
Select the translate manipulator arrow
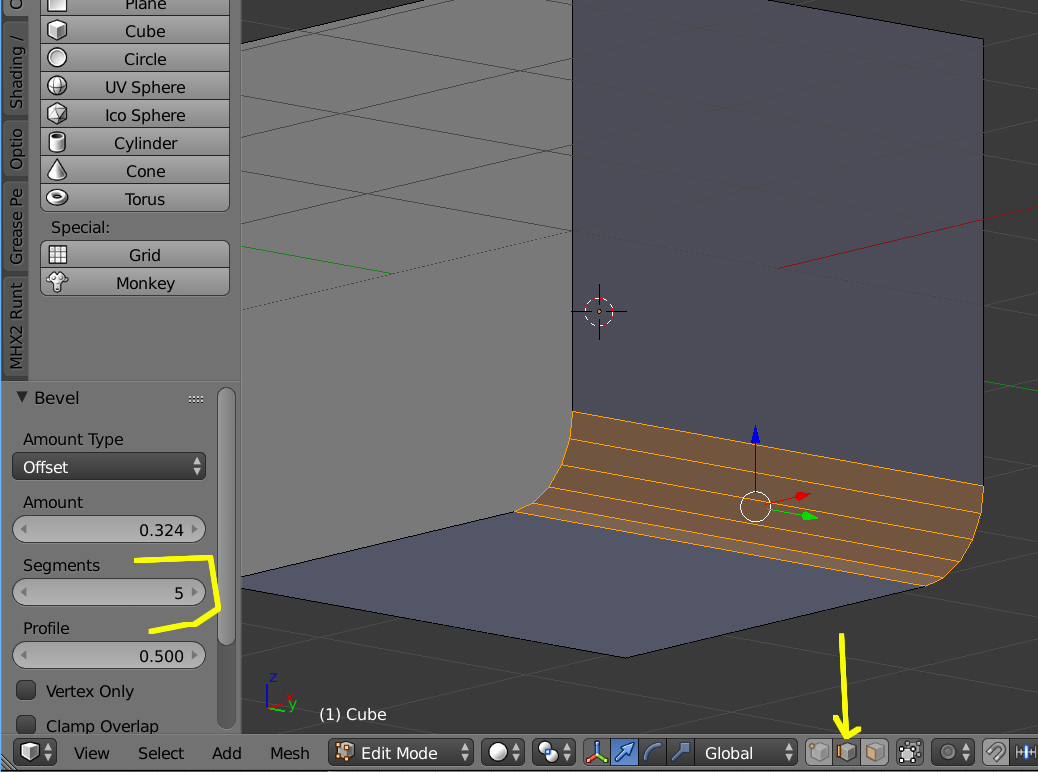click(x=624, y=752)
